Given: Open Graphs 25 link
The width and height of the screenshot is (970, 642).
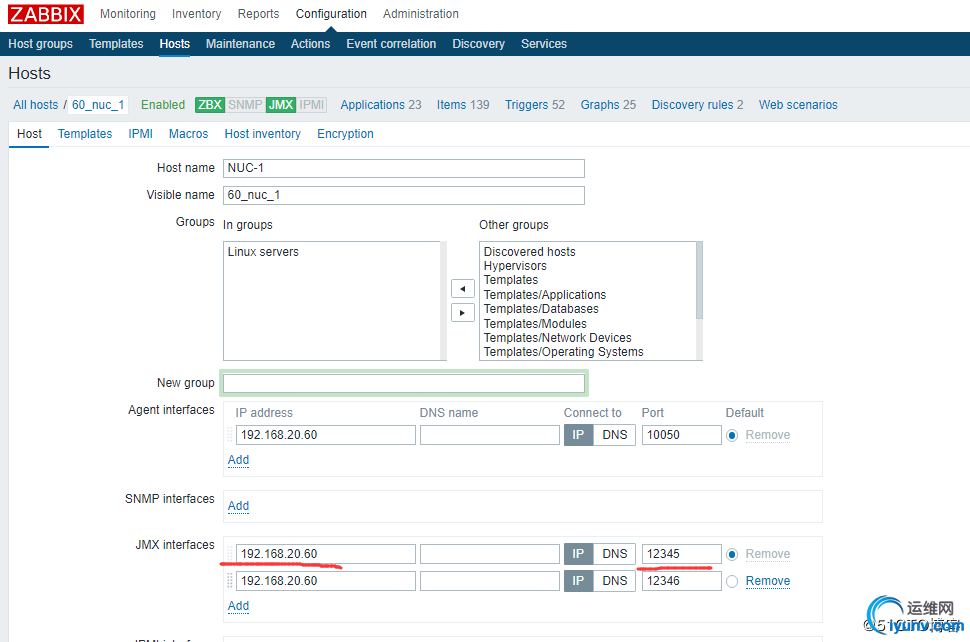Looking at the screenshot, I should (x=607, y=105).
